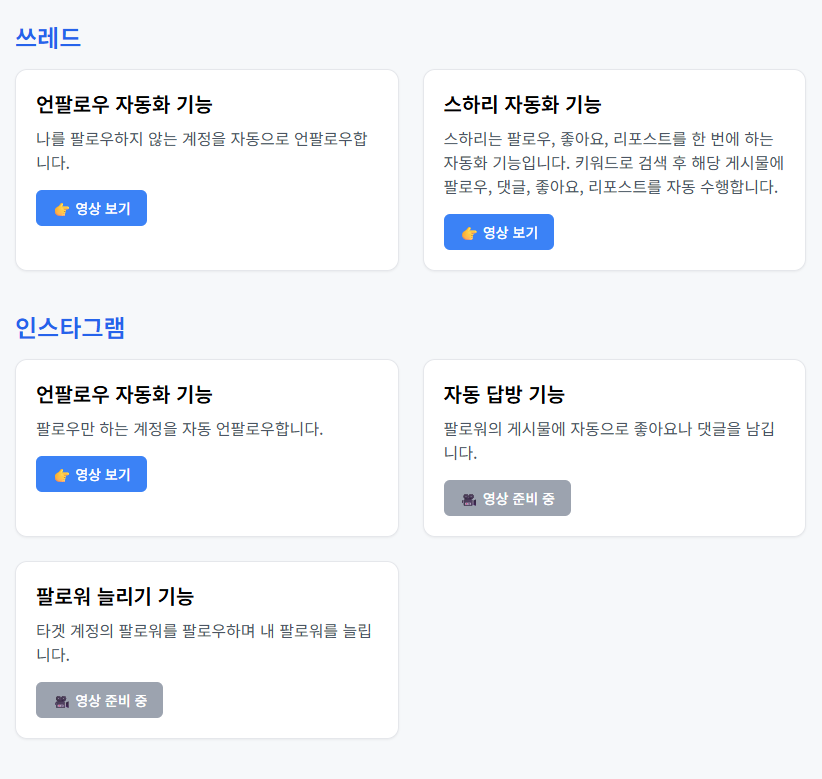
Task: Click description starting 타겟 계정의 팔로워를
Action: tap(203, 642)
